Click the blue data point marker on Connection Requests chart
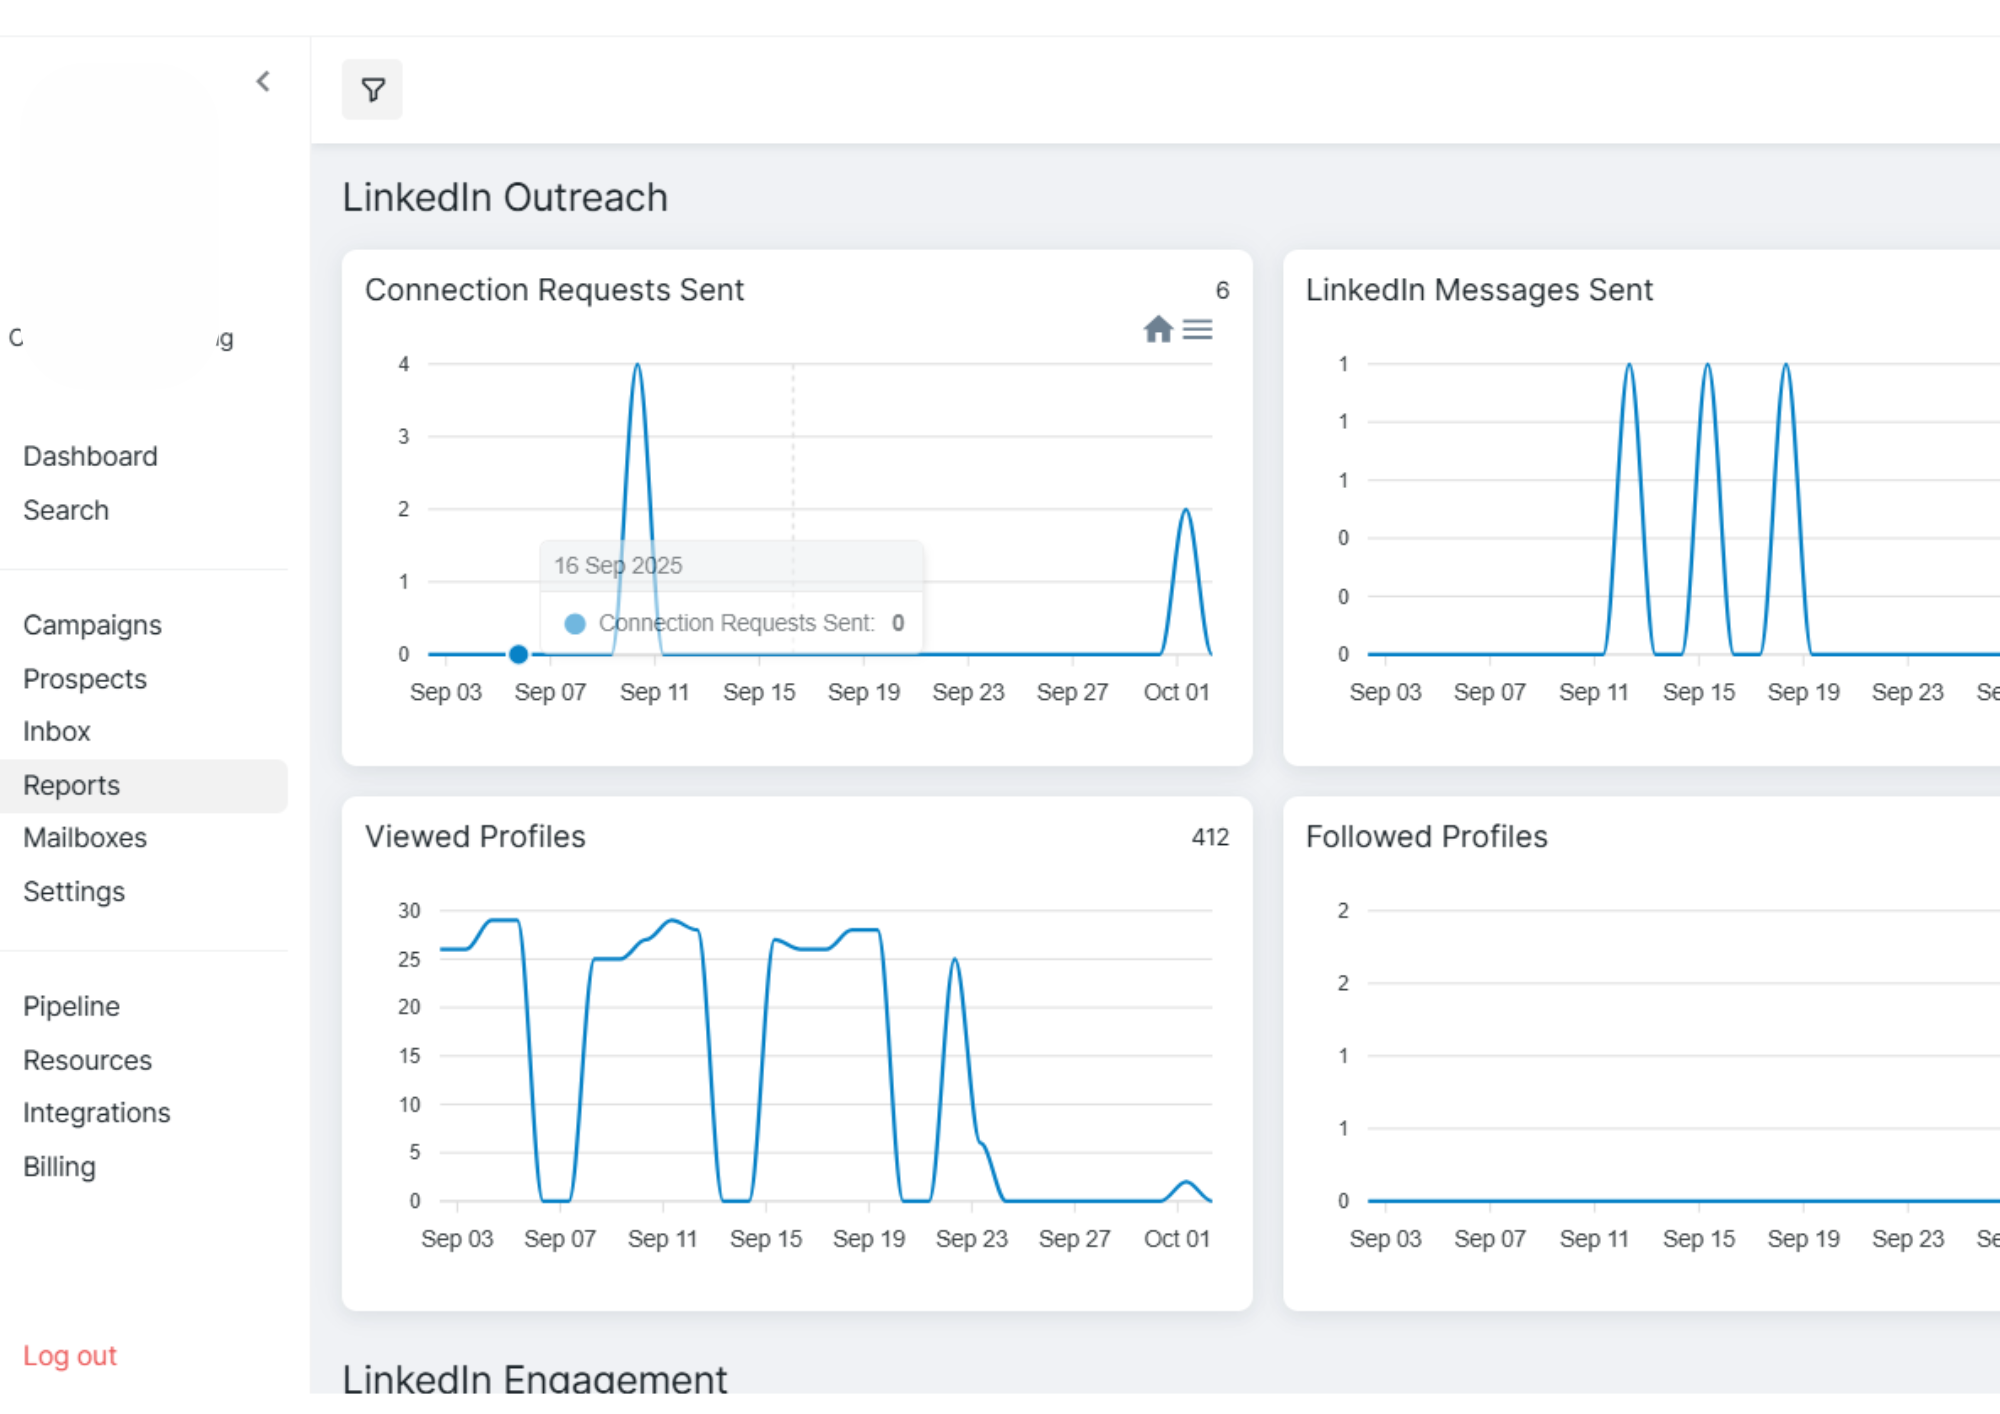2000x1414 pixels. pyautogui.click(x=518, y=654)
